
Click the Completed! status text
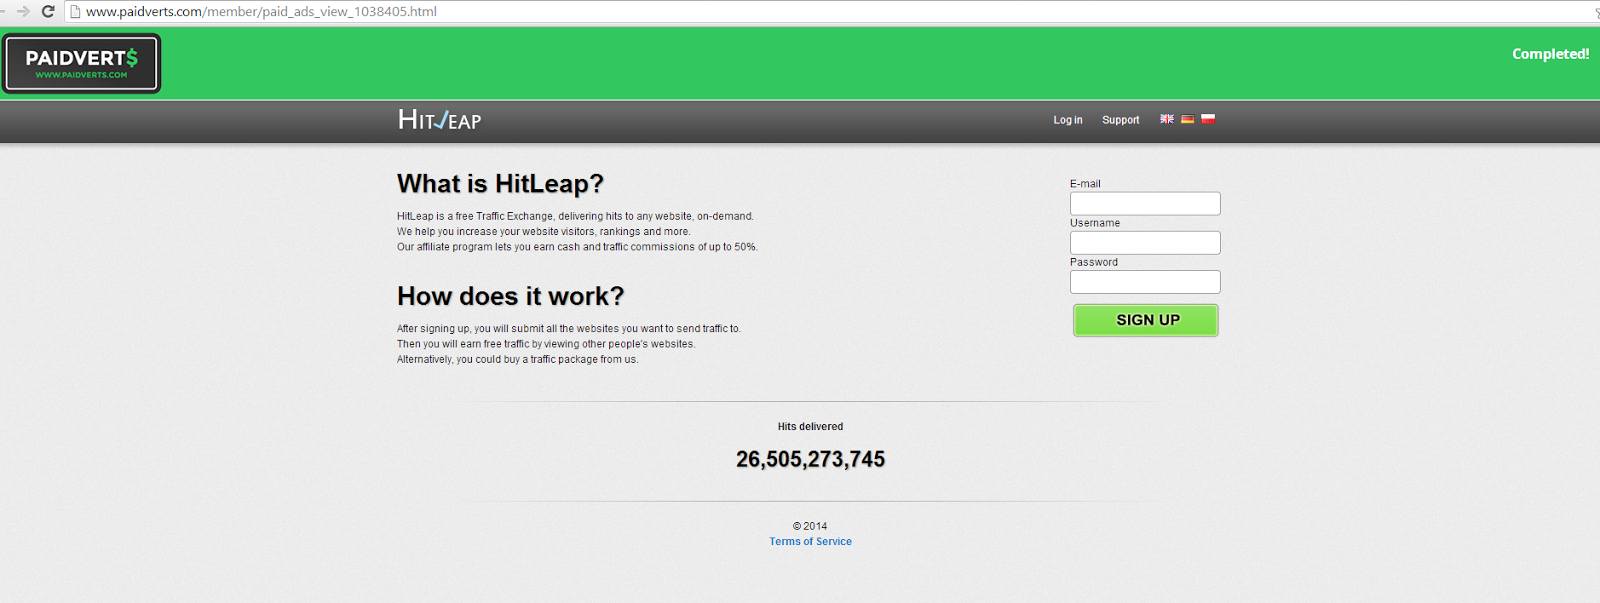[1550, 54]
